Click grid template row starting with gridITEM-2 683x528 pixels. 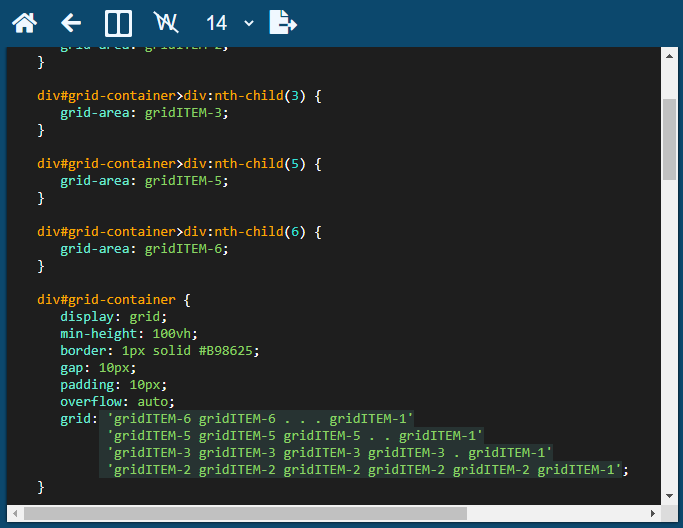[365, 470]
